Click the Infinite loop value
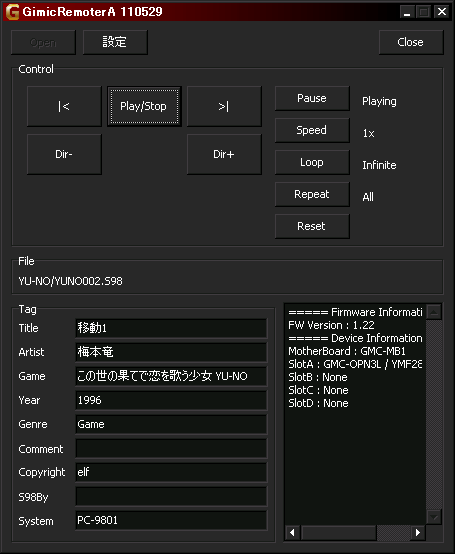 point(379,165)
